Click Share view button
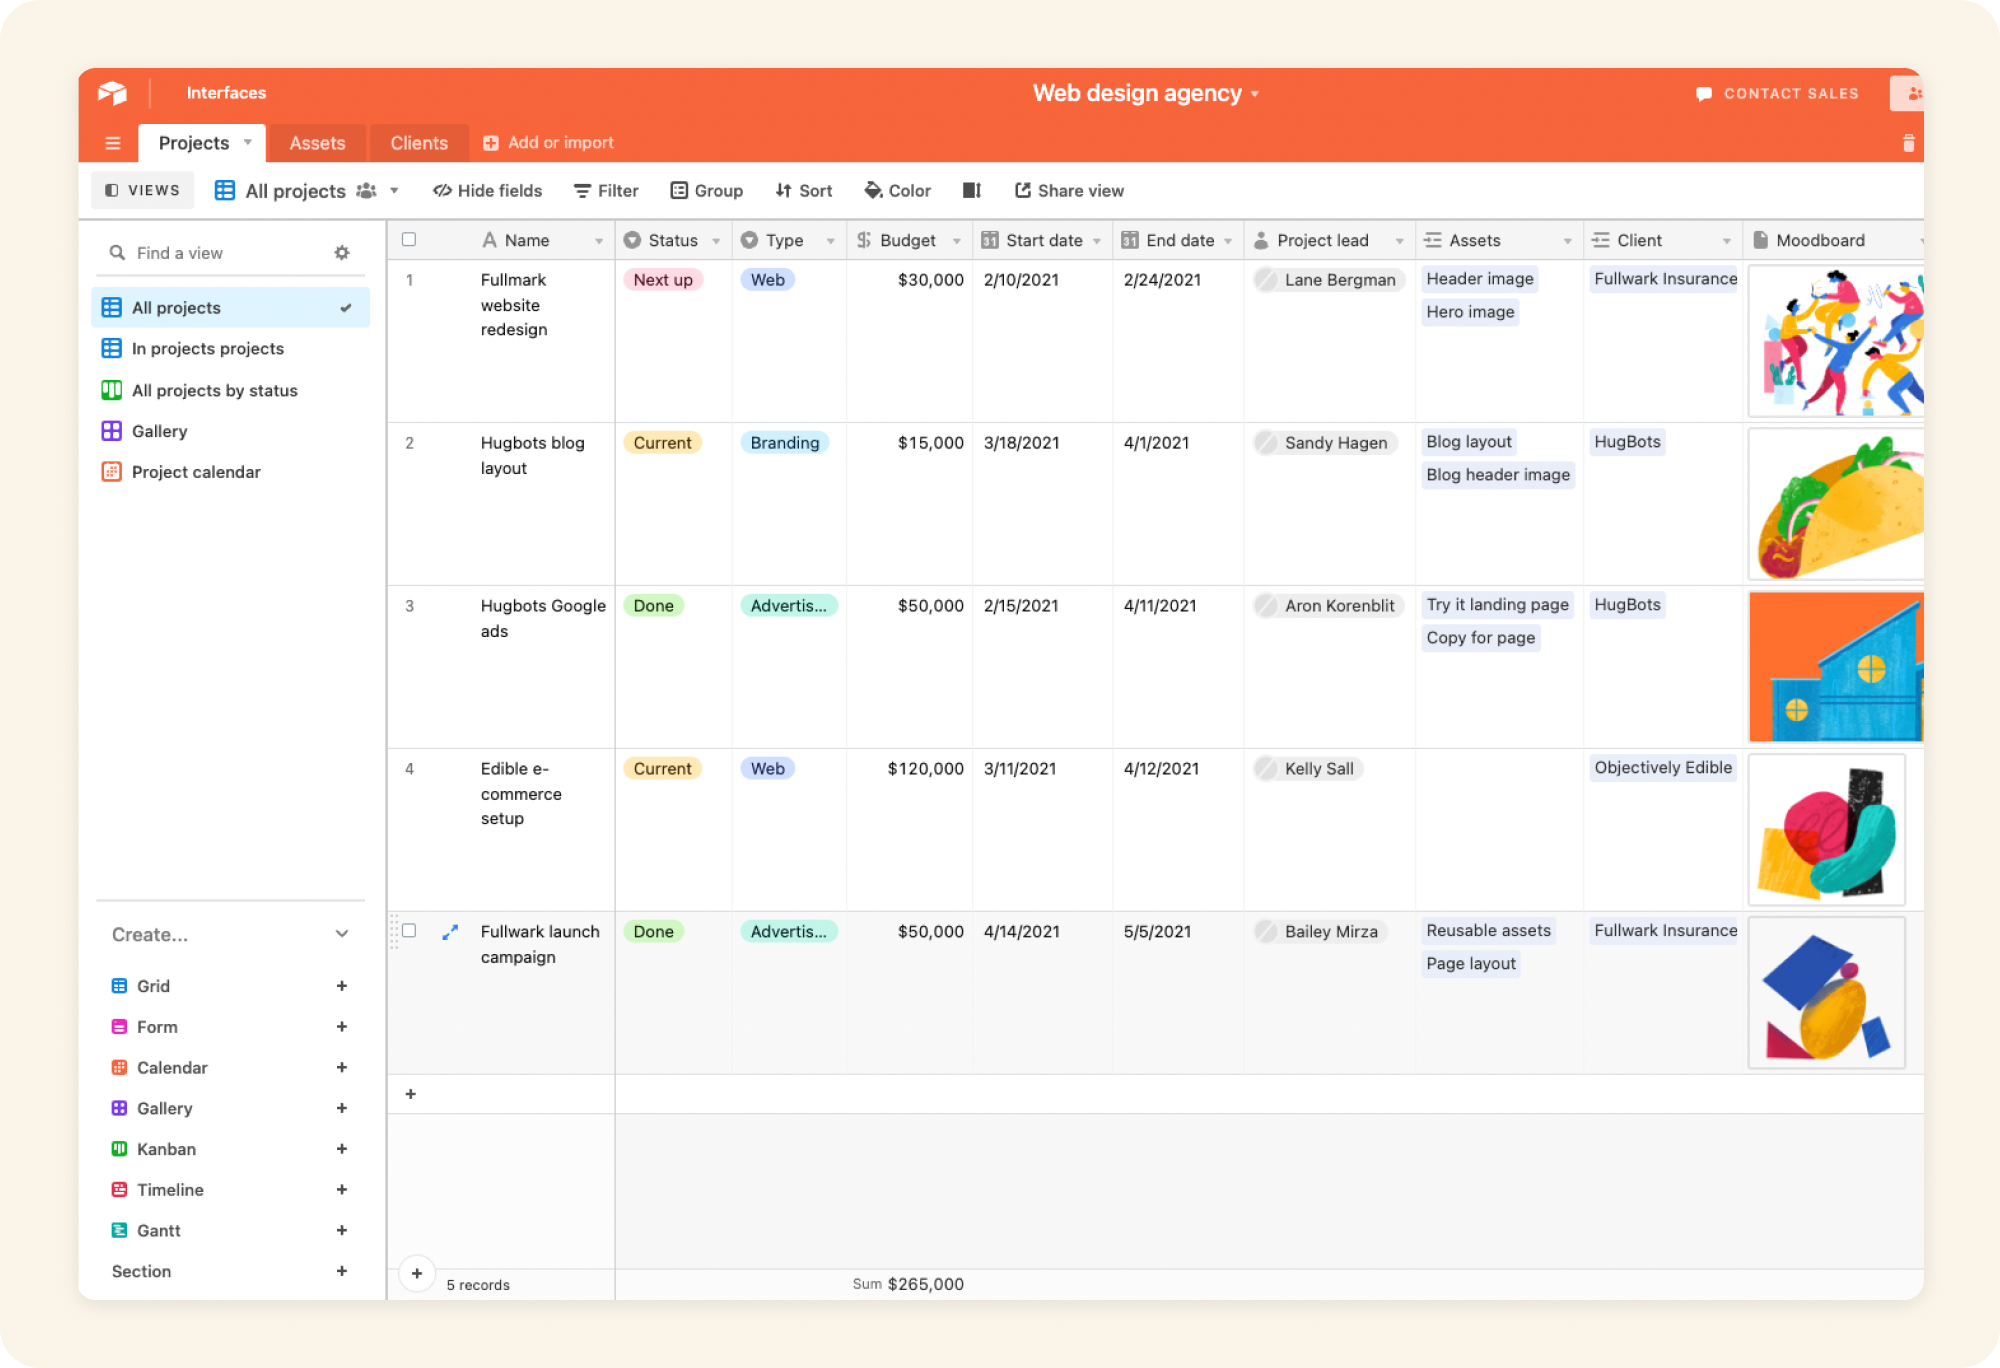This screenshot has height=1368, width=2000. (1069, 190)
